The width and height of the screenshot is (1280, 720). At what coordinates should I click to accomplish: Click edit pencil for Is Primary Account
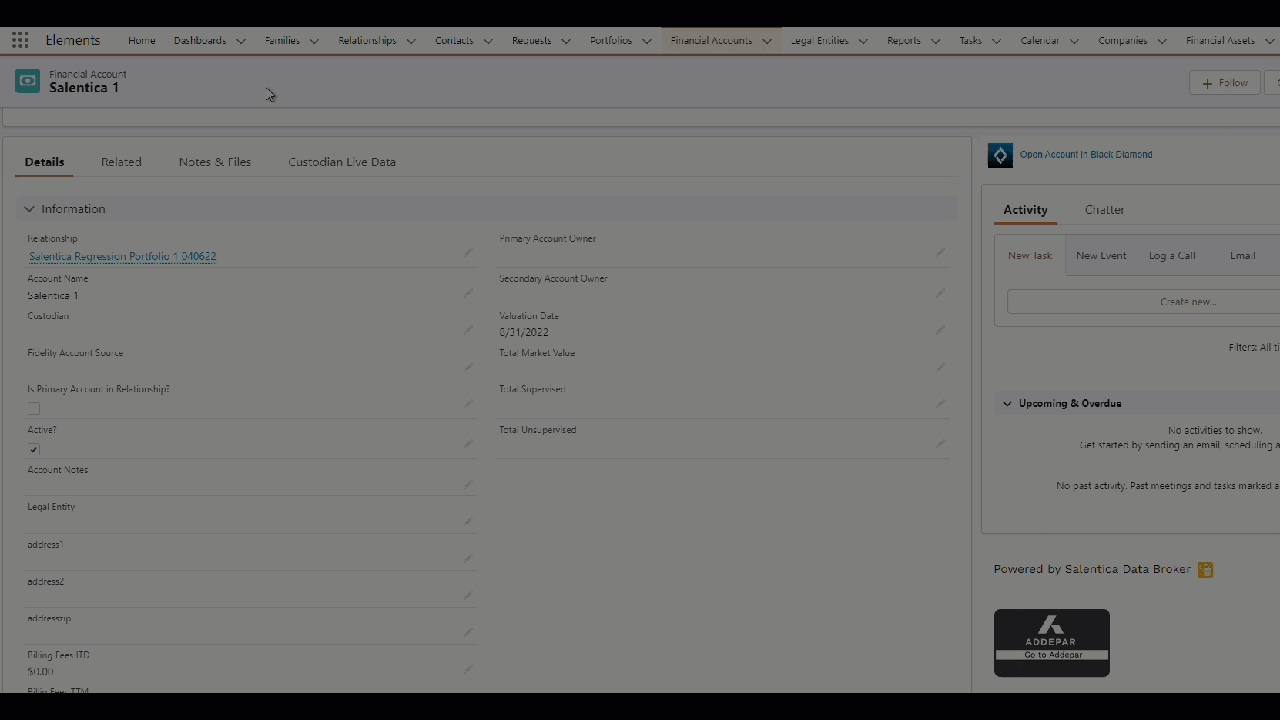coord(468,404)
